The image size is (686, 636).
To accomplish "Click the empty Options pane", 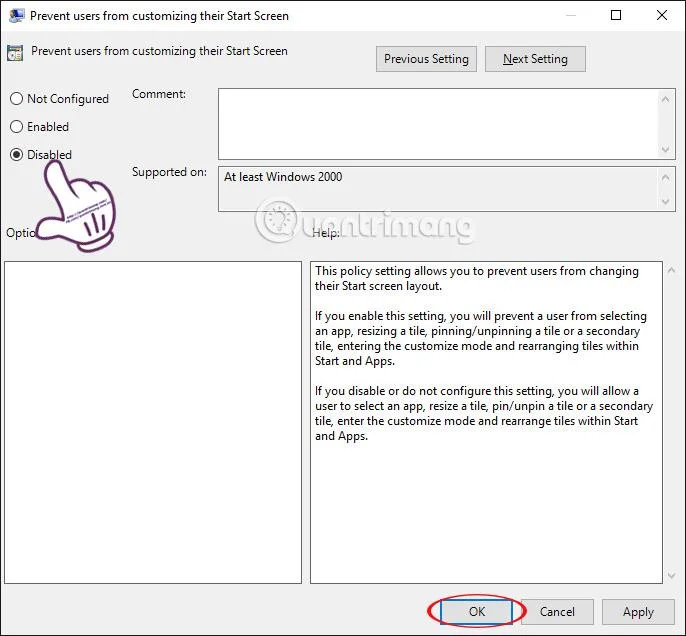I will tap(153, 423).
